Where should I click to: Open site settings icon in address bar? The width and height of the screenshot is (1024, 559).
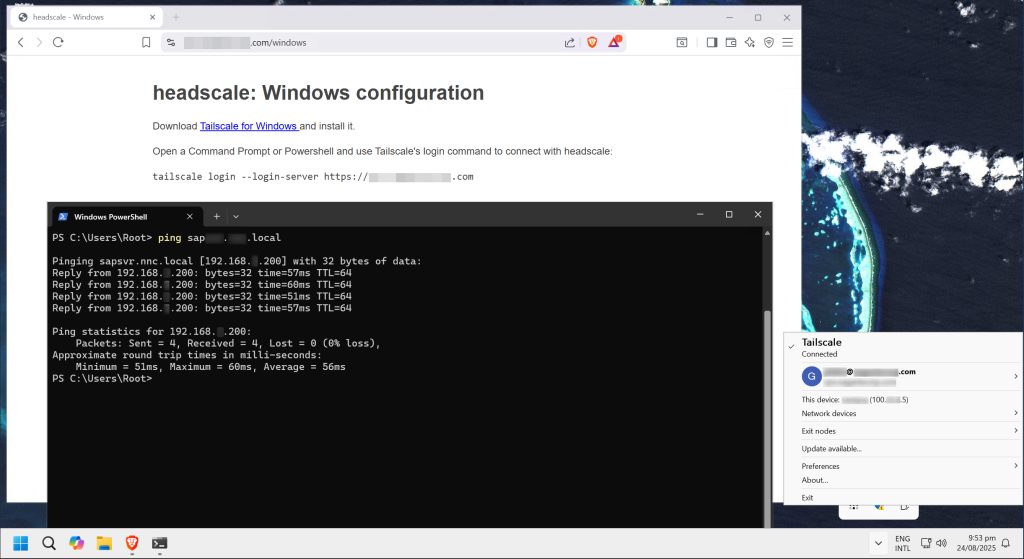tap(171, 42)
